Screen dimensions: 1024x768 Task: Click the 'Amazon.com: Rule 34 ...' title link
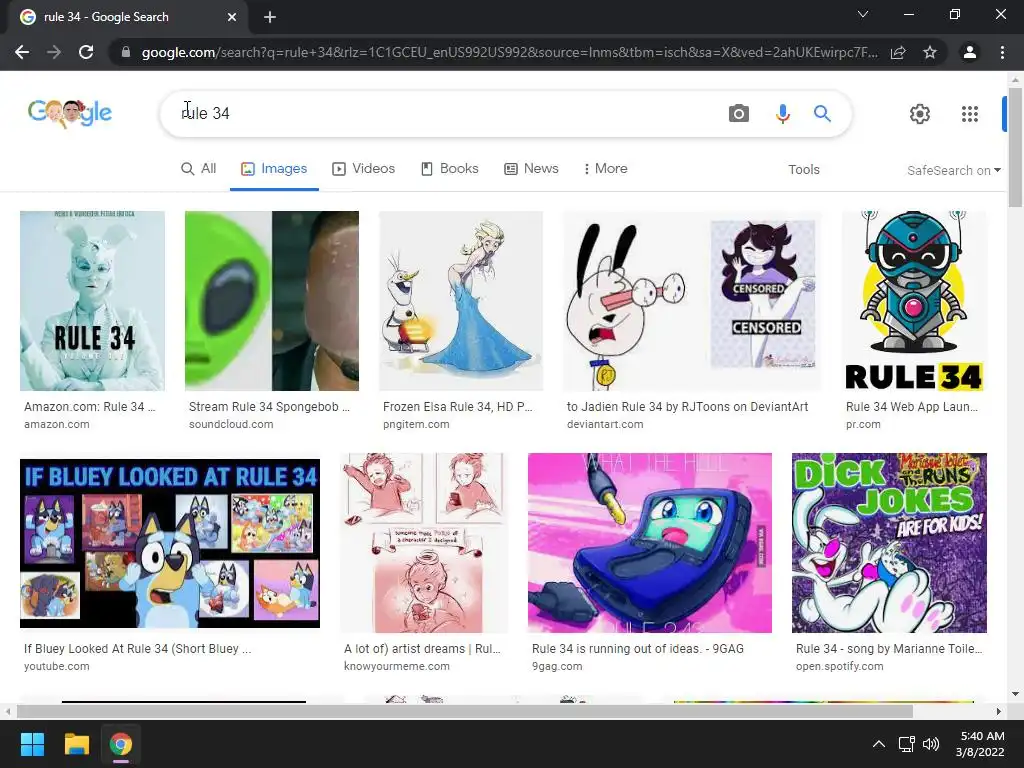[x=90, y=407]
